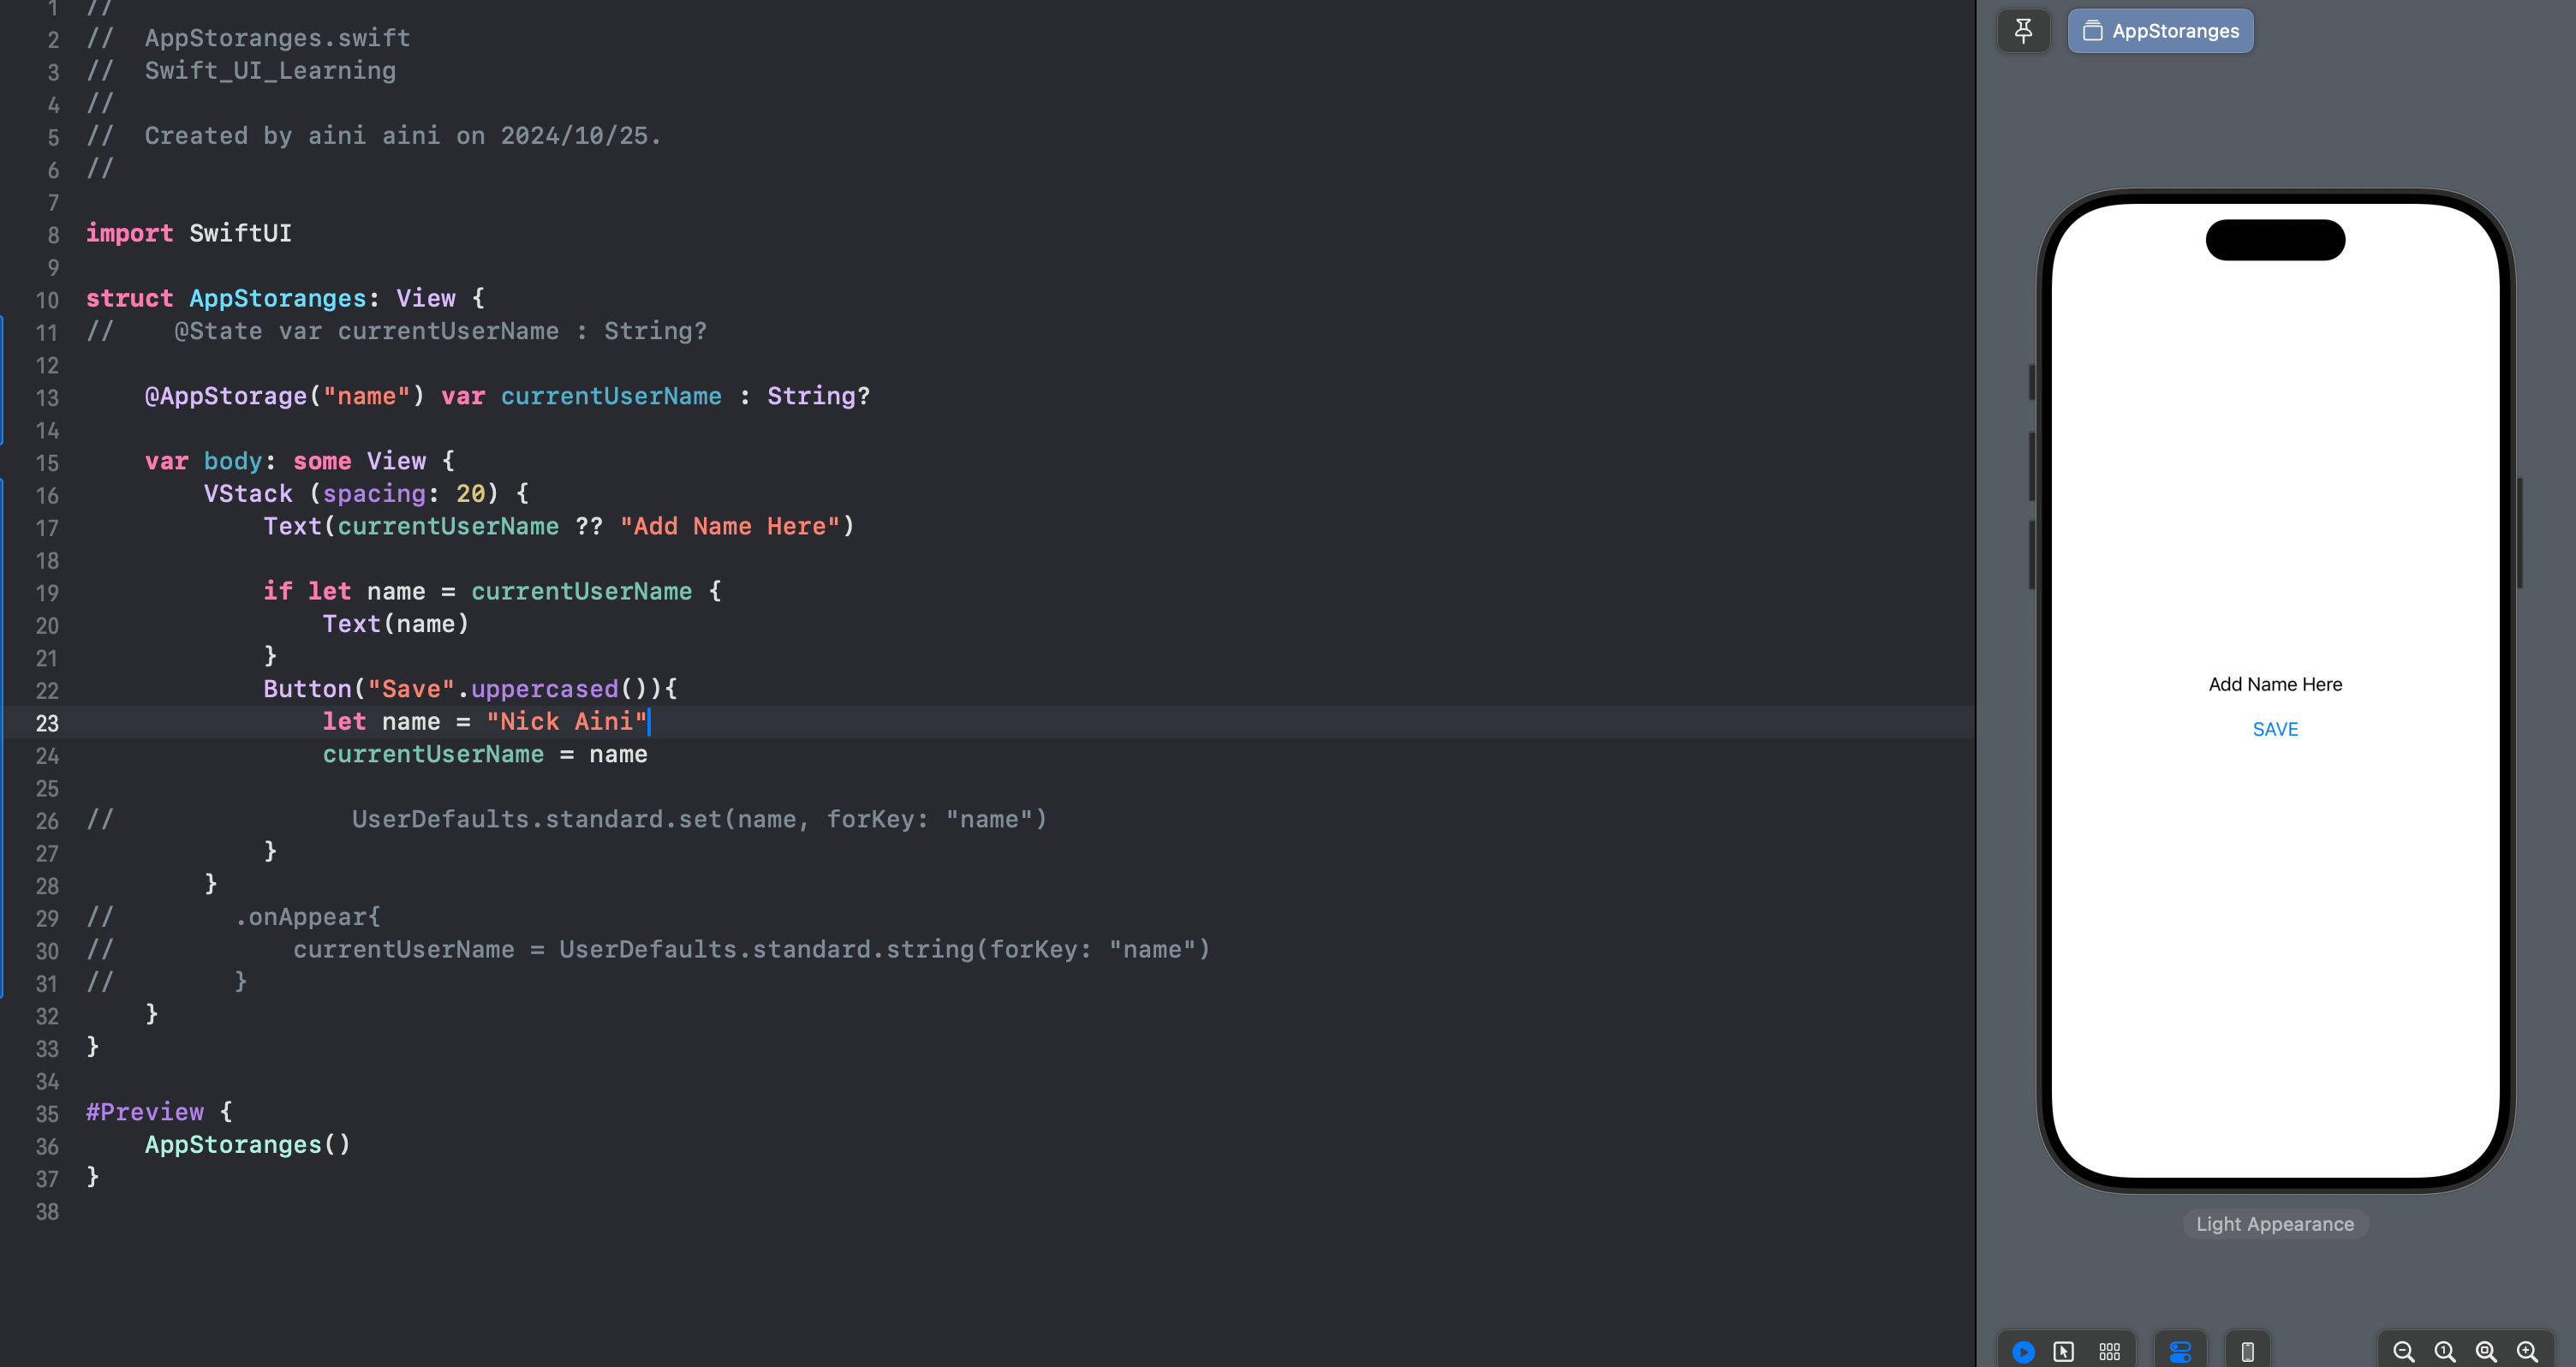Open the preview variants grid
This screenshot has height=1367, width=2576.
pyautogui.click(x=2109, y=1351)
